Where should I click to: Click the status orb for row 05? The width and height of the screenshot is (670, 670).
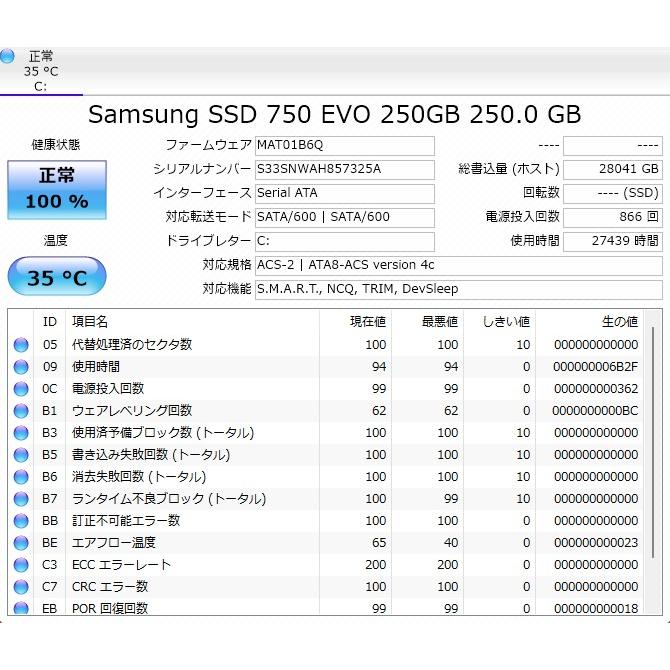(21, 345)
